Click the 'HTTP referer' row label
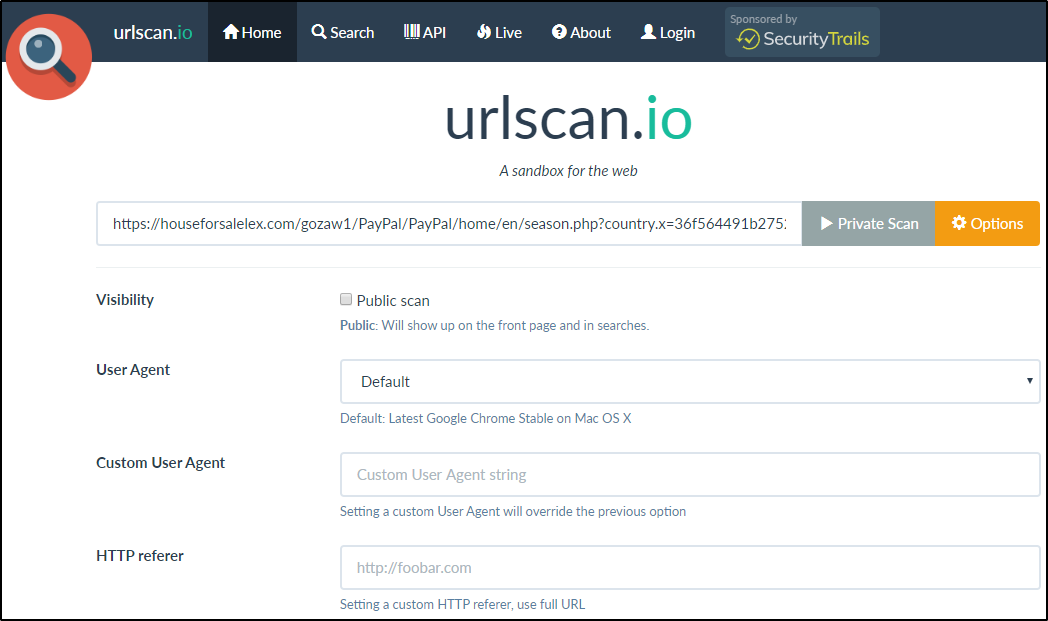This screenshot has height=621, width=1048. (x=140, y=555)
